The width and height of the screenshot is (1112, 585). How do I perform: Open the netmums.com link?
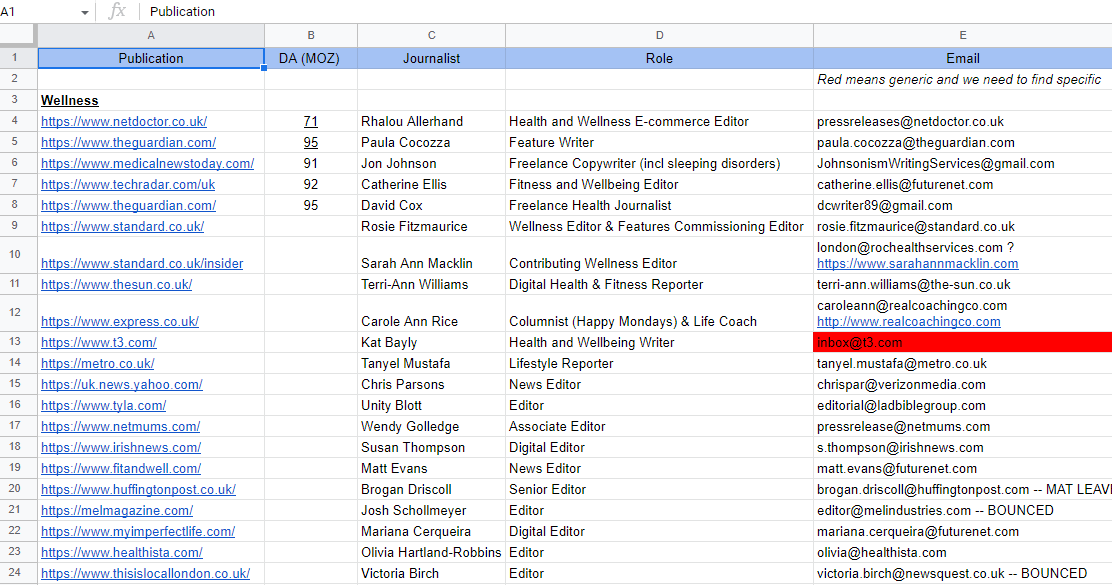[x=121, y=426]
